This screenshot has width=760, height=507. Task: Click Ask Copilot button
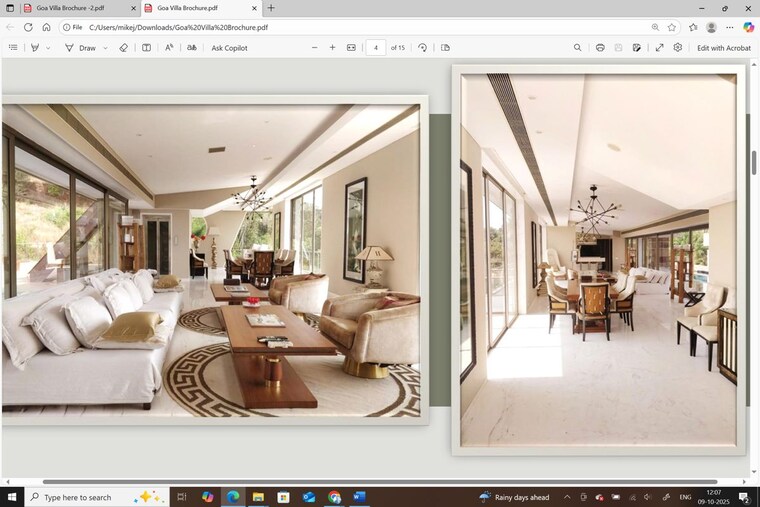[x=229, y=48]
